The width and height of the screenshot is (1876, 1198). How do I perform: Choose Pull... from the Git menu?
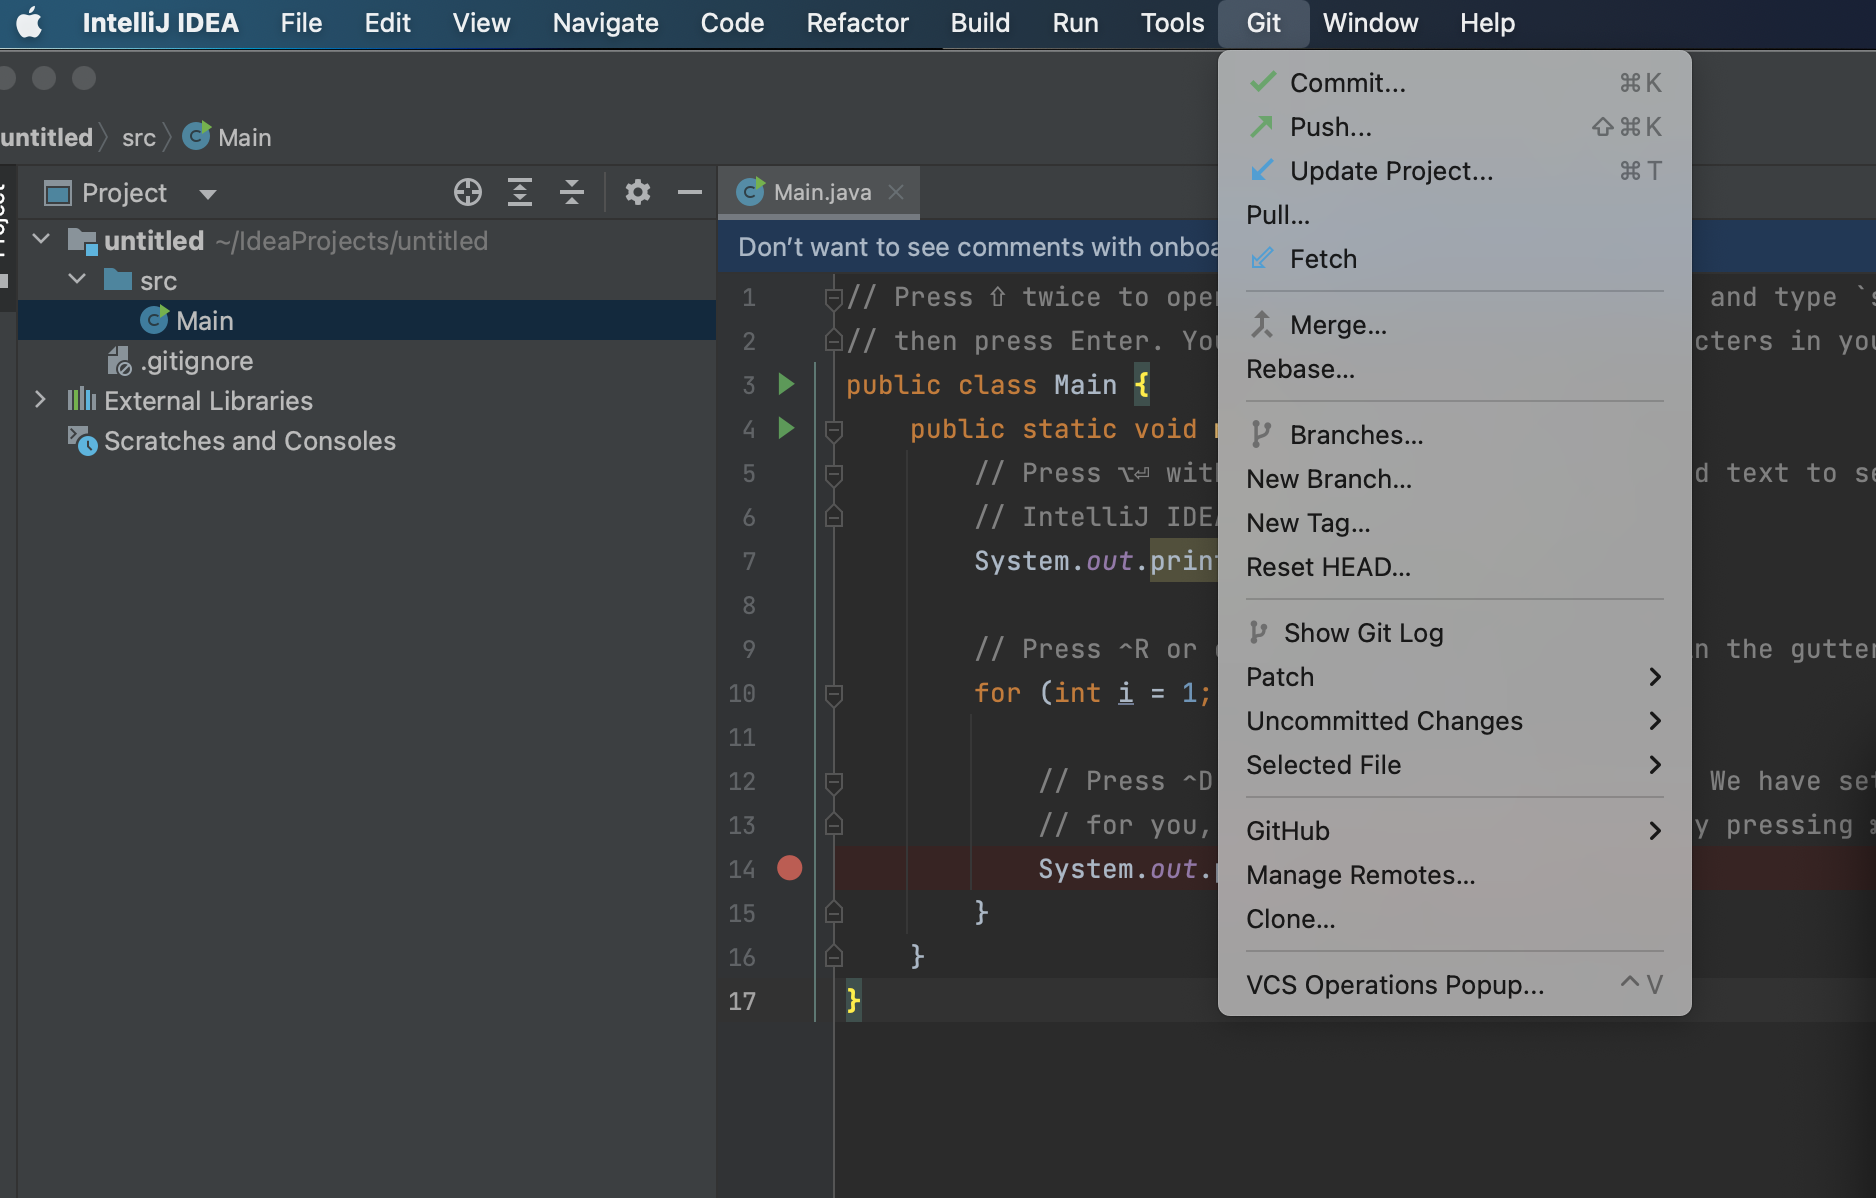(x=1455, y=215)
